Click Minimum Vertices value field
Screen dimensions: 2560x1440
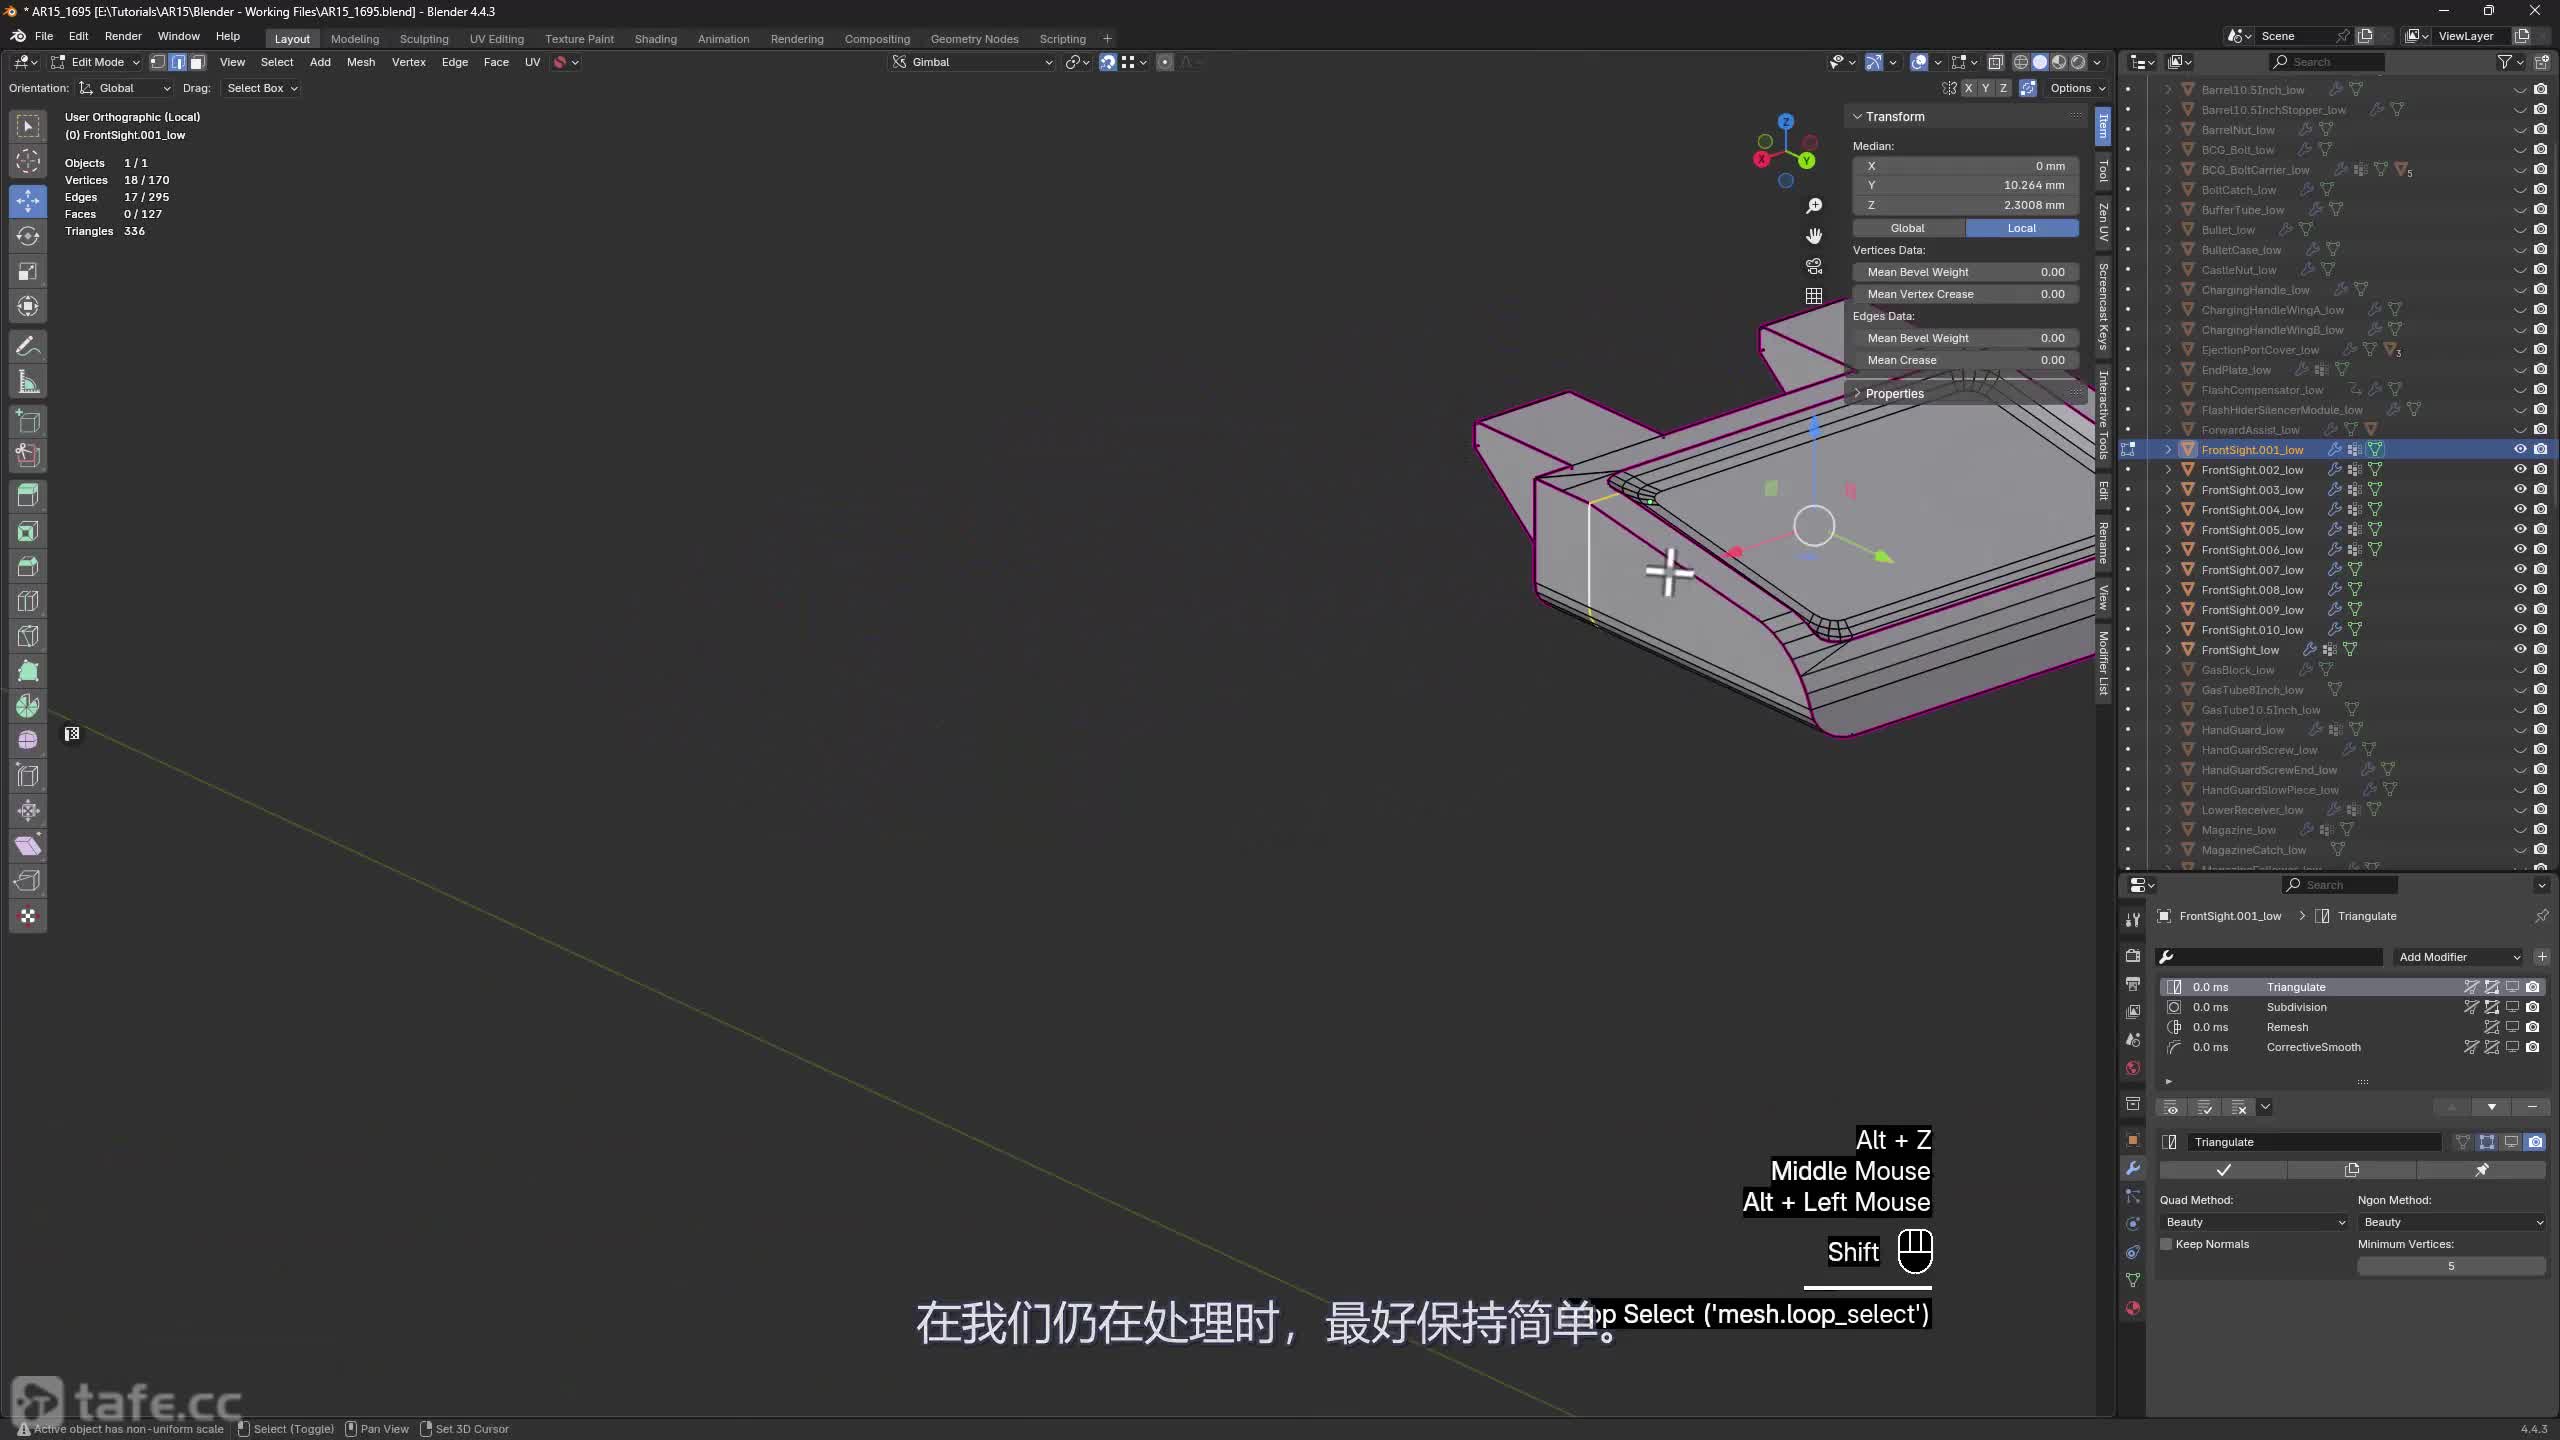click(x=2451, y=1266)
